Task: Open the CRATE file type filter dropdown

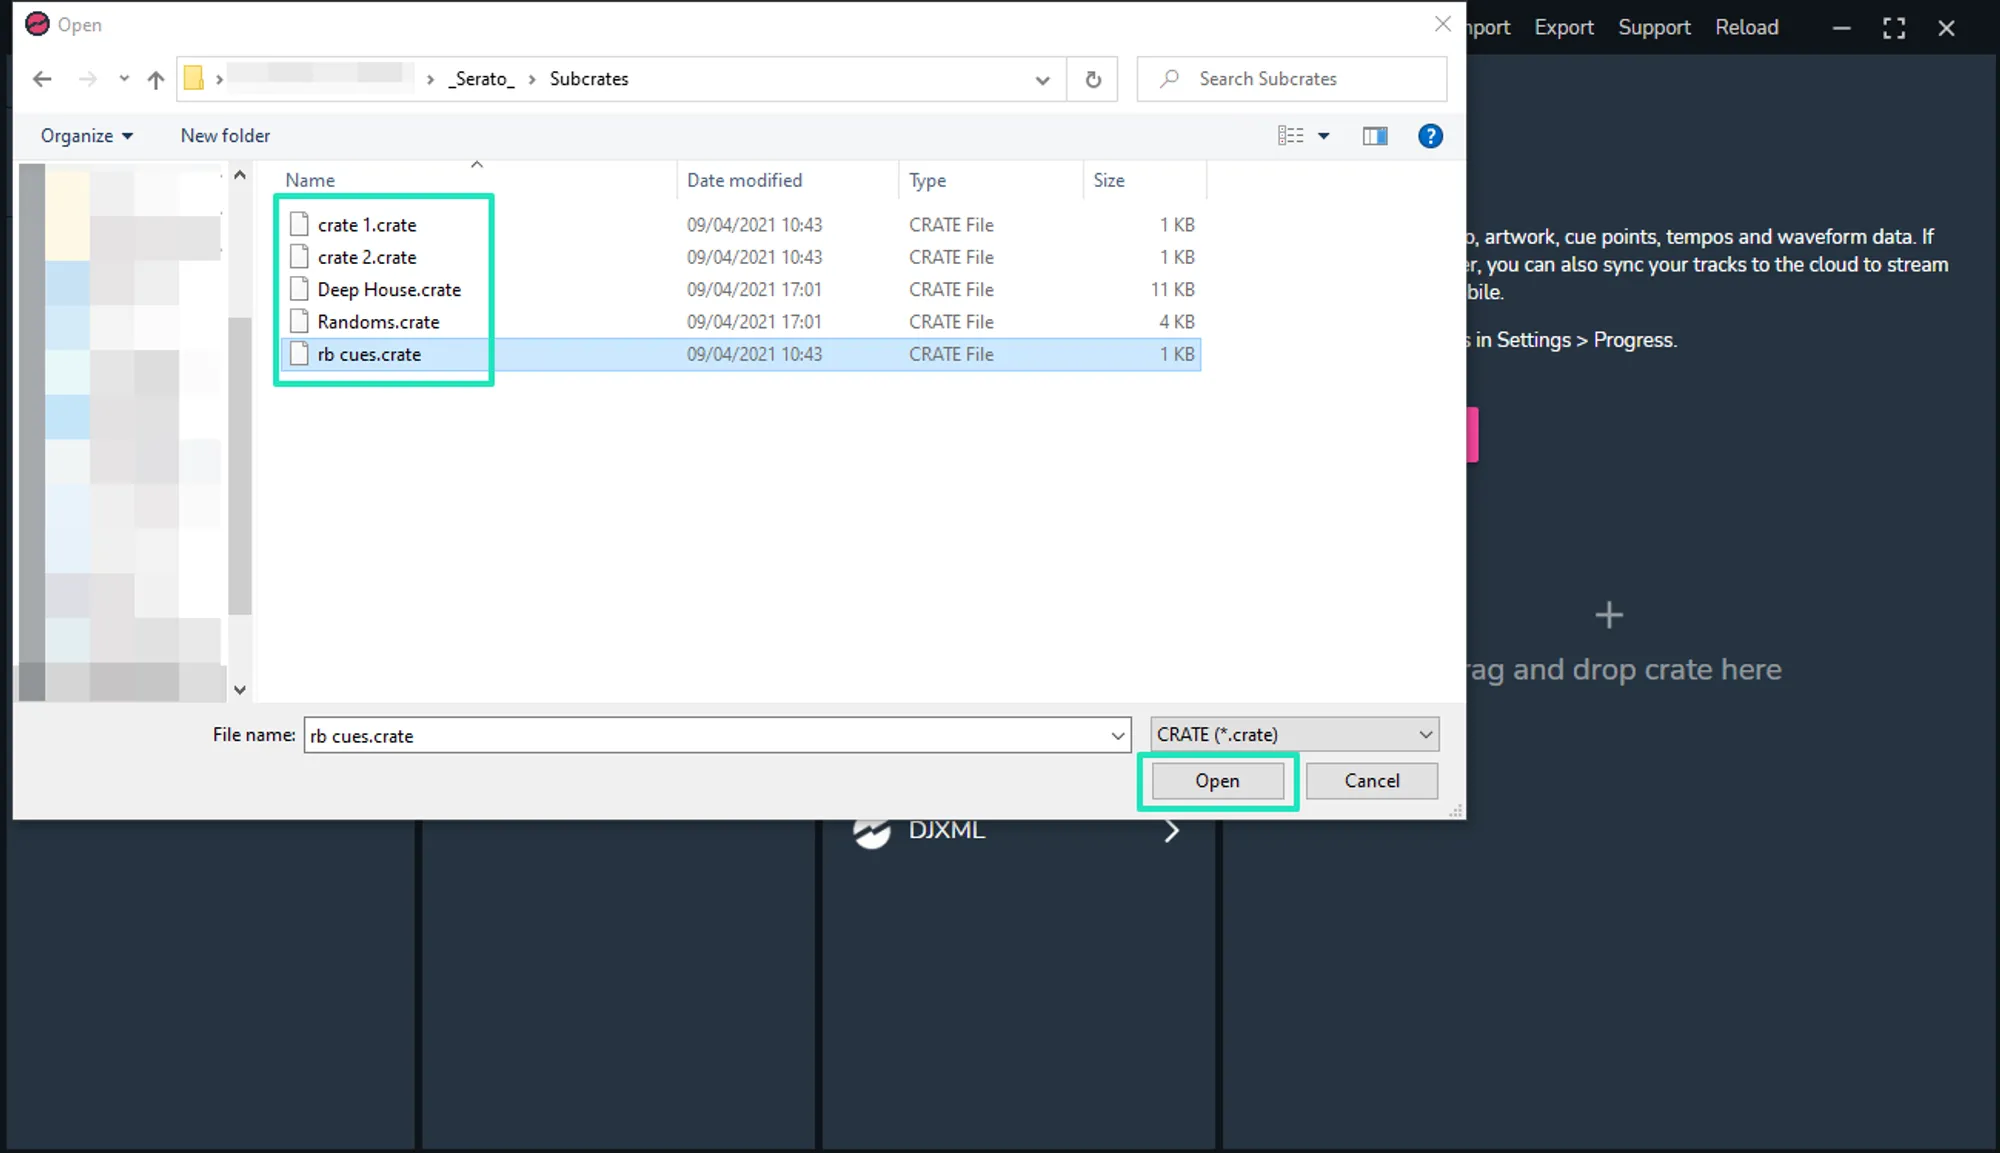Action: (1294, 734)
